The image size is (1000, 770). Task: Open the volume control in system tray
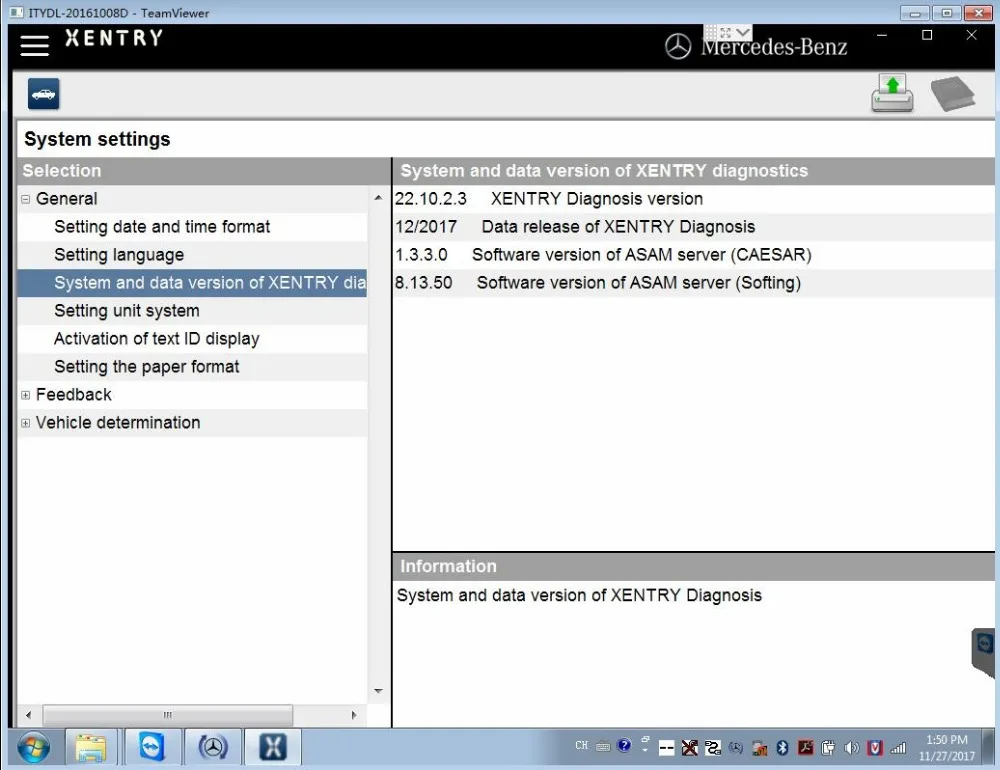pyautogui.click(x=851, y=747)
